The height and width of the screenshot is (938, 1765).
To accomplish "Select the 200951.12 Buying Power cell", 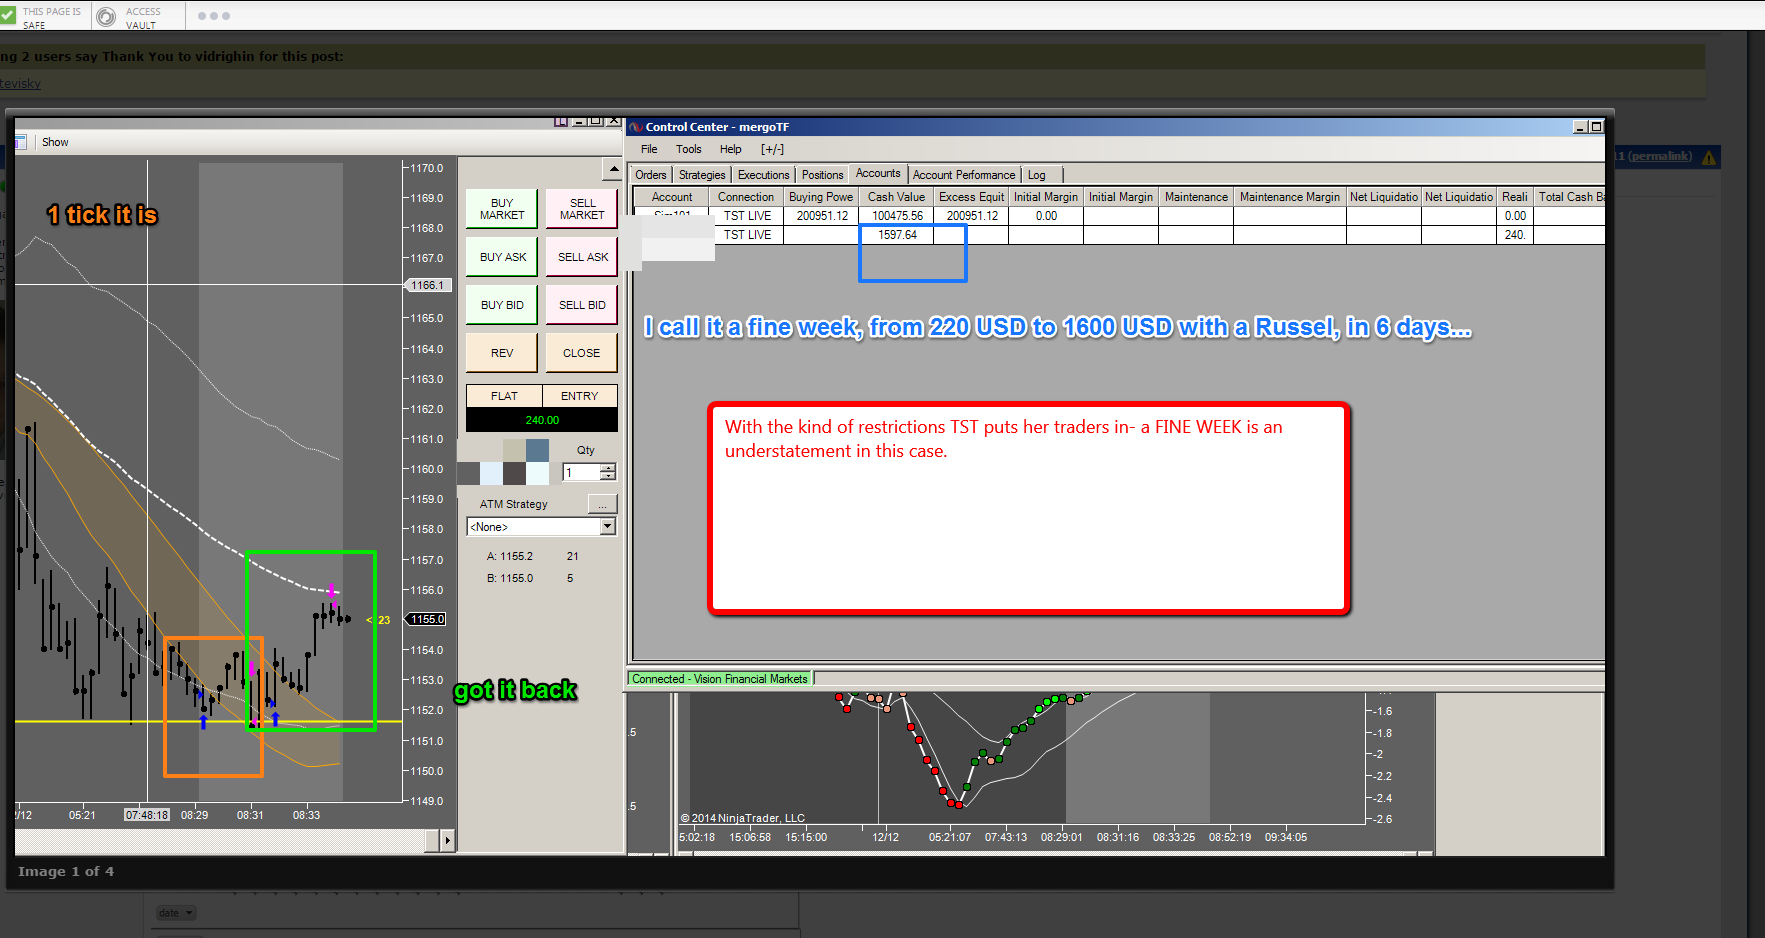I will coord(822,216).
